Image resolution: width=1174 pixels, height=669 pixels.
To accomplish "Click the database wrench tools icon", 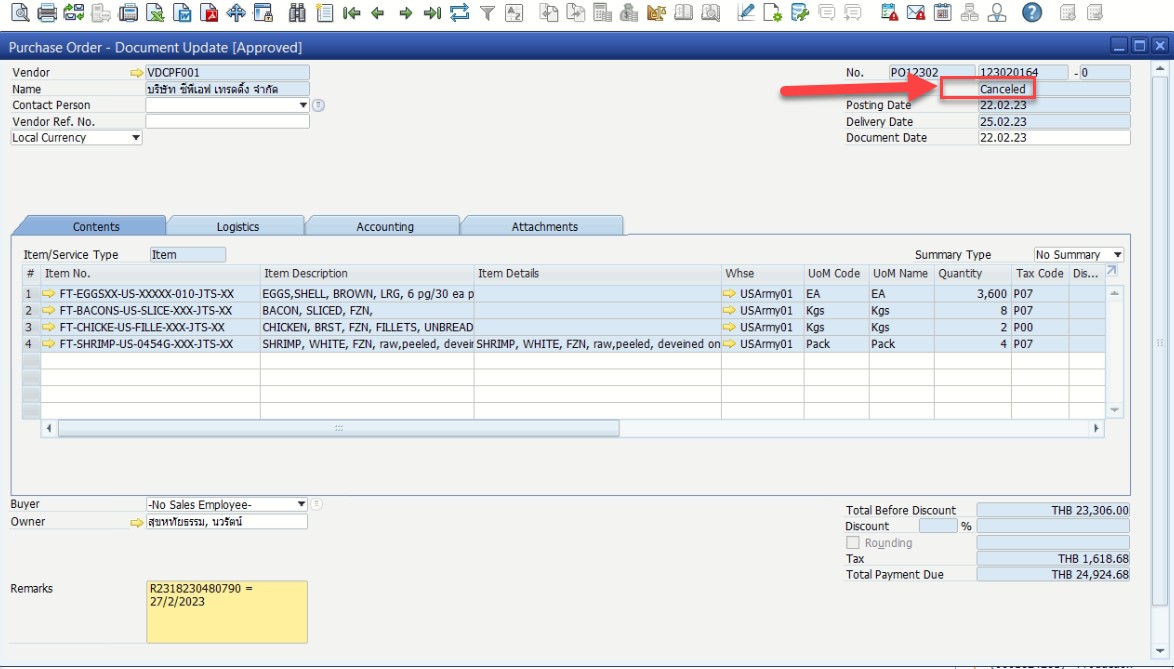I will 799,13.
